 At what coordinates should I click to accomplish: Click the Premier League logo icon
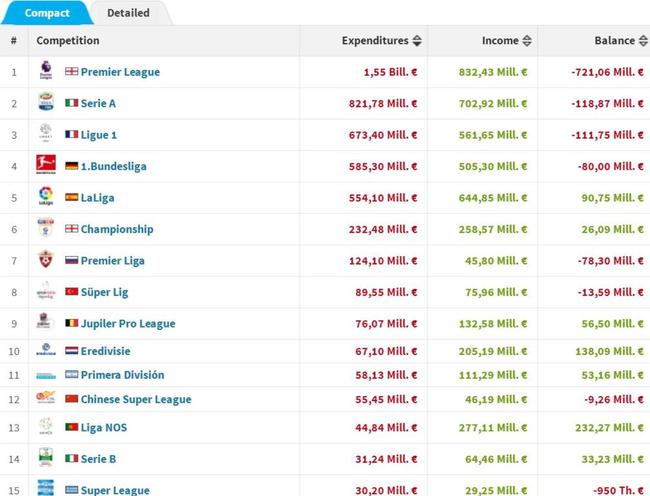(x=45, y=71)
